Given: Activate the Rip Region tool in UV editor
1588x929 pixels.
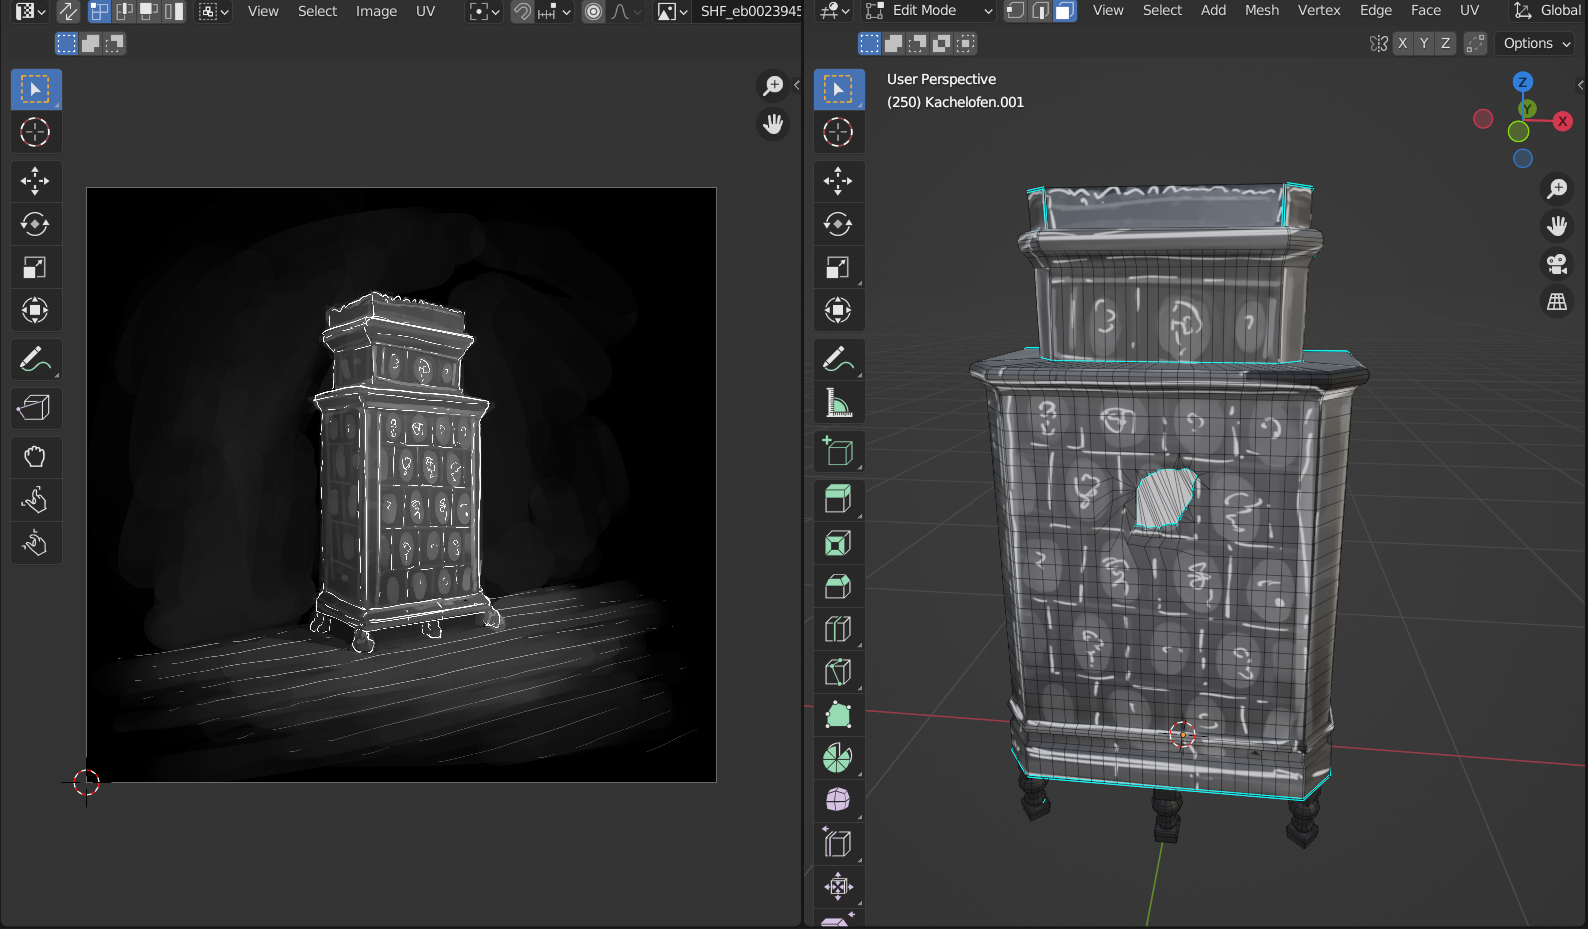Looking at the screenshot, I should (x=35, y=408).
